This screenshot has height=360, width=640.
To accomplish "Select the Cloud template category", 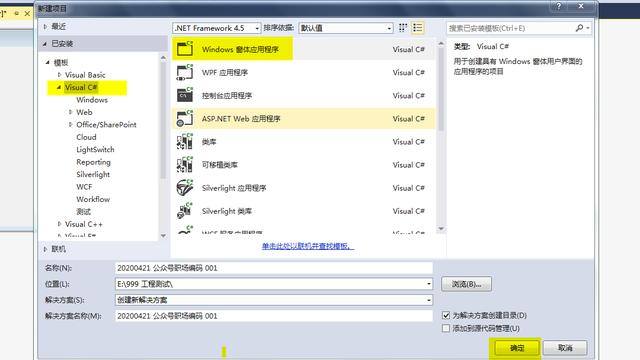I will [86, 137].
